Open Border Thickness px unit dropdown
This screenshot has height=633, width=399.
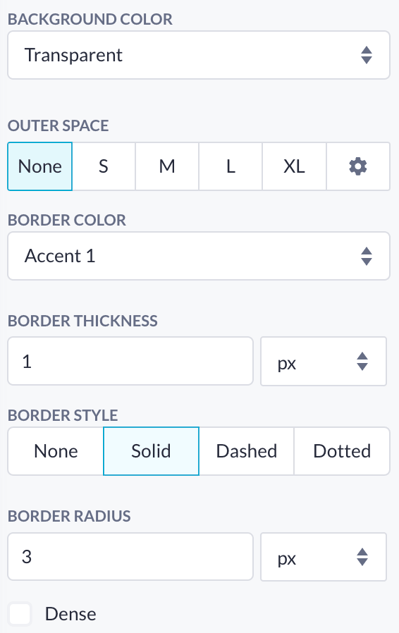[323, 361]
